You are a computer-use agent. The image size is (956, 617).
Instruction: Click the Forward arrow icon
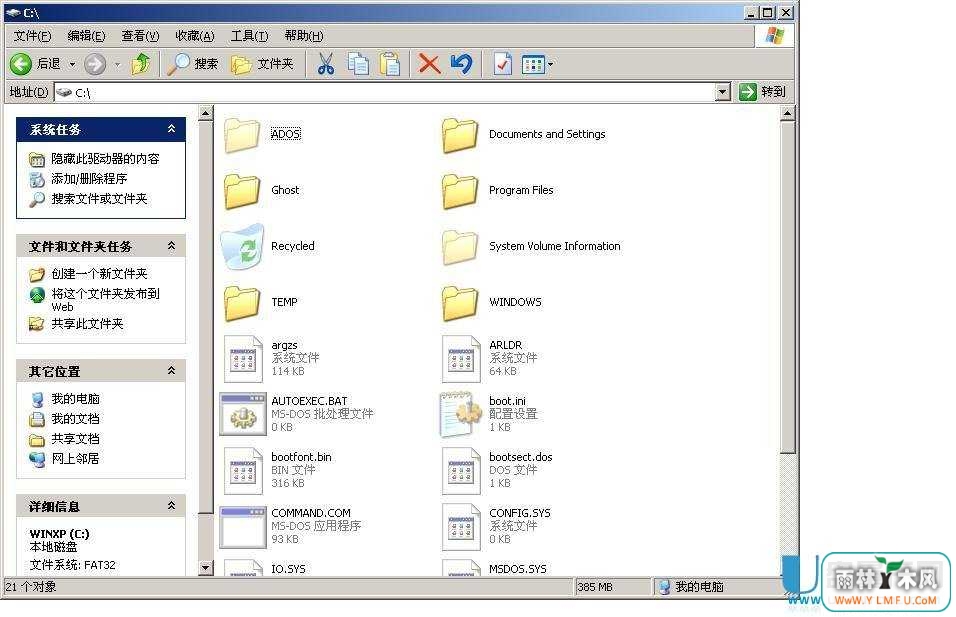click(95, 63)
